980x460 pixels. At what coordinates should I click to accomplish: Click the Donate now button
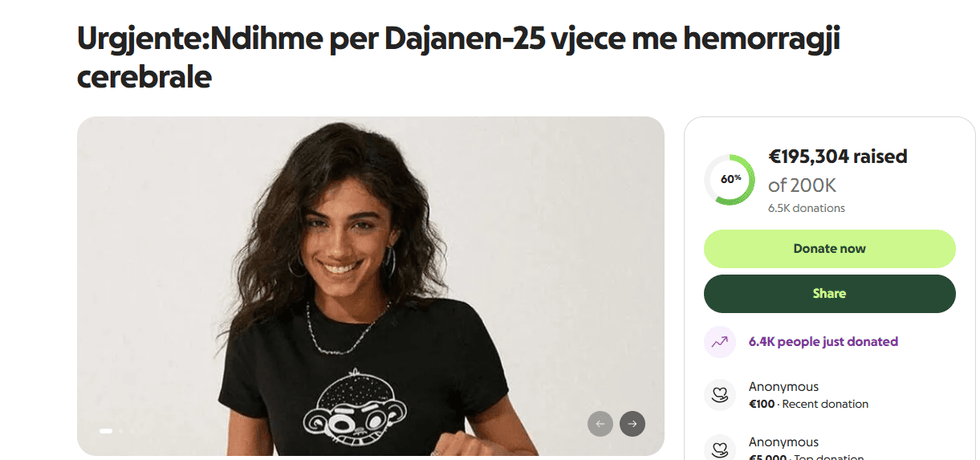tap(829, 249)
